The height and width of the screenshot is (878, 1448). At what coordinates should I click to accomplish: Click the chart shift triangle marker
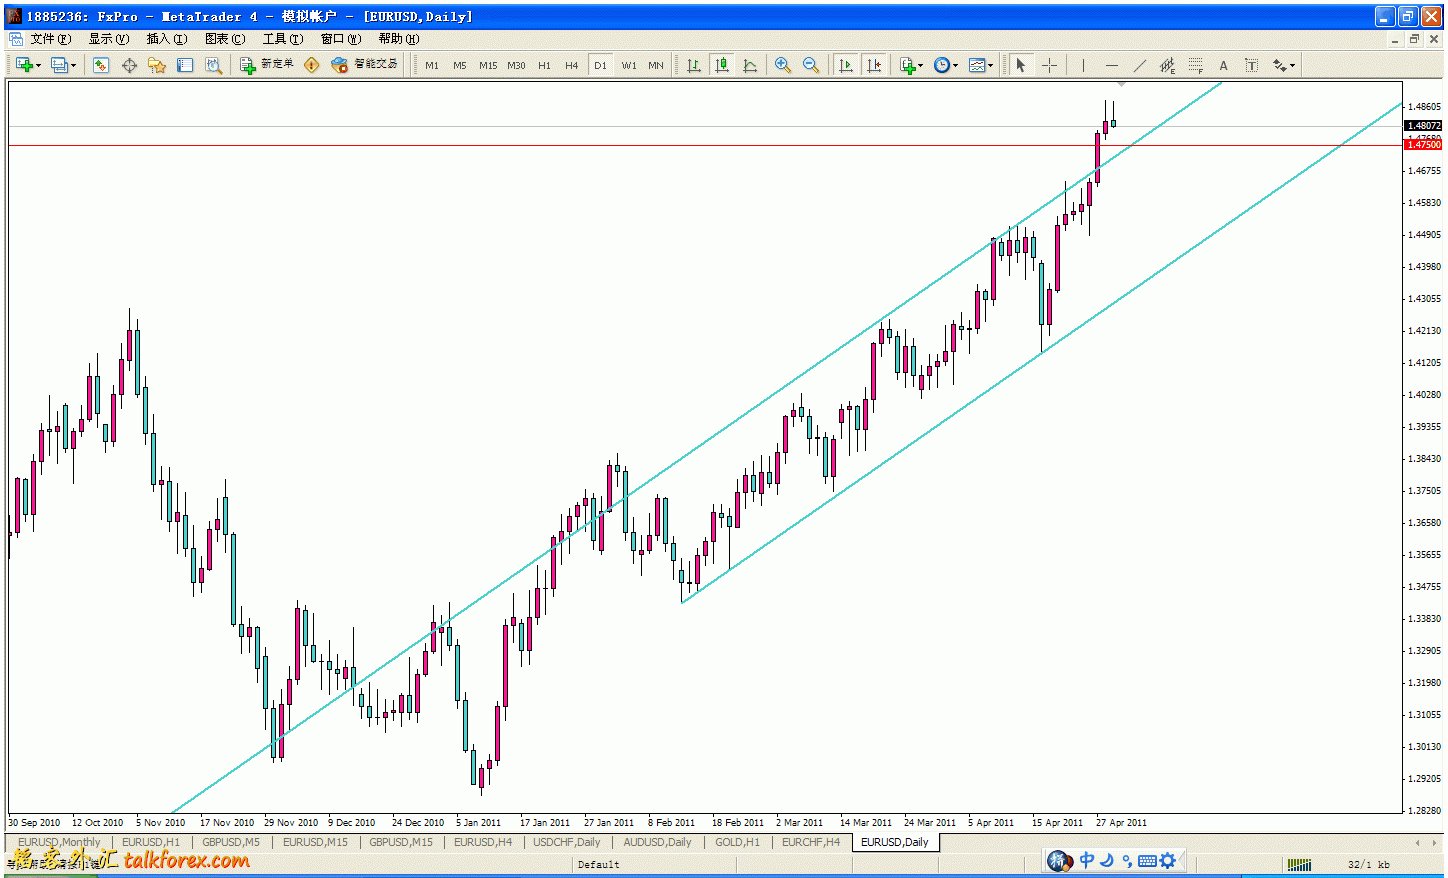click(x=1122, y=84)
